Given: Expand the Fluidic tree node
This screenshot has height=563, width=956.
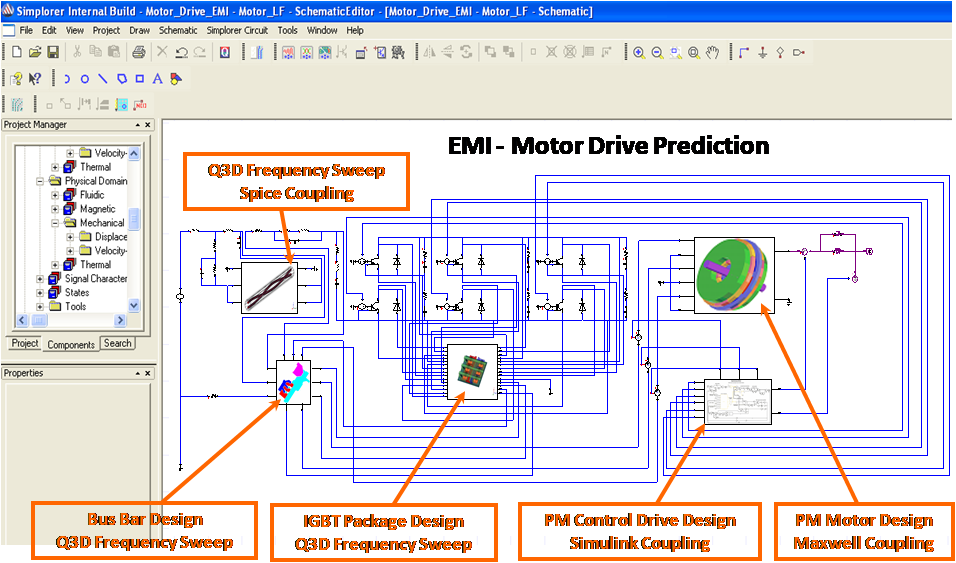Looking at the screenshot, I should (x=55, y=195).
